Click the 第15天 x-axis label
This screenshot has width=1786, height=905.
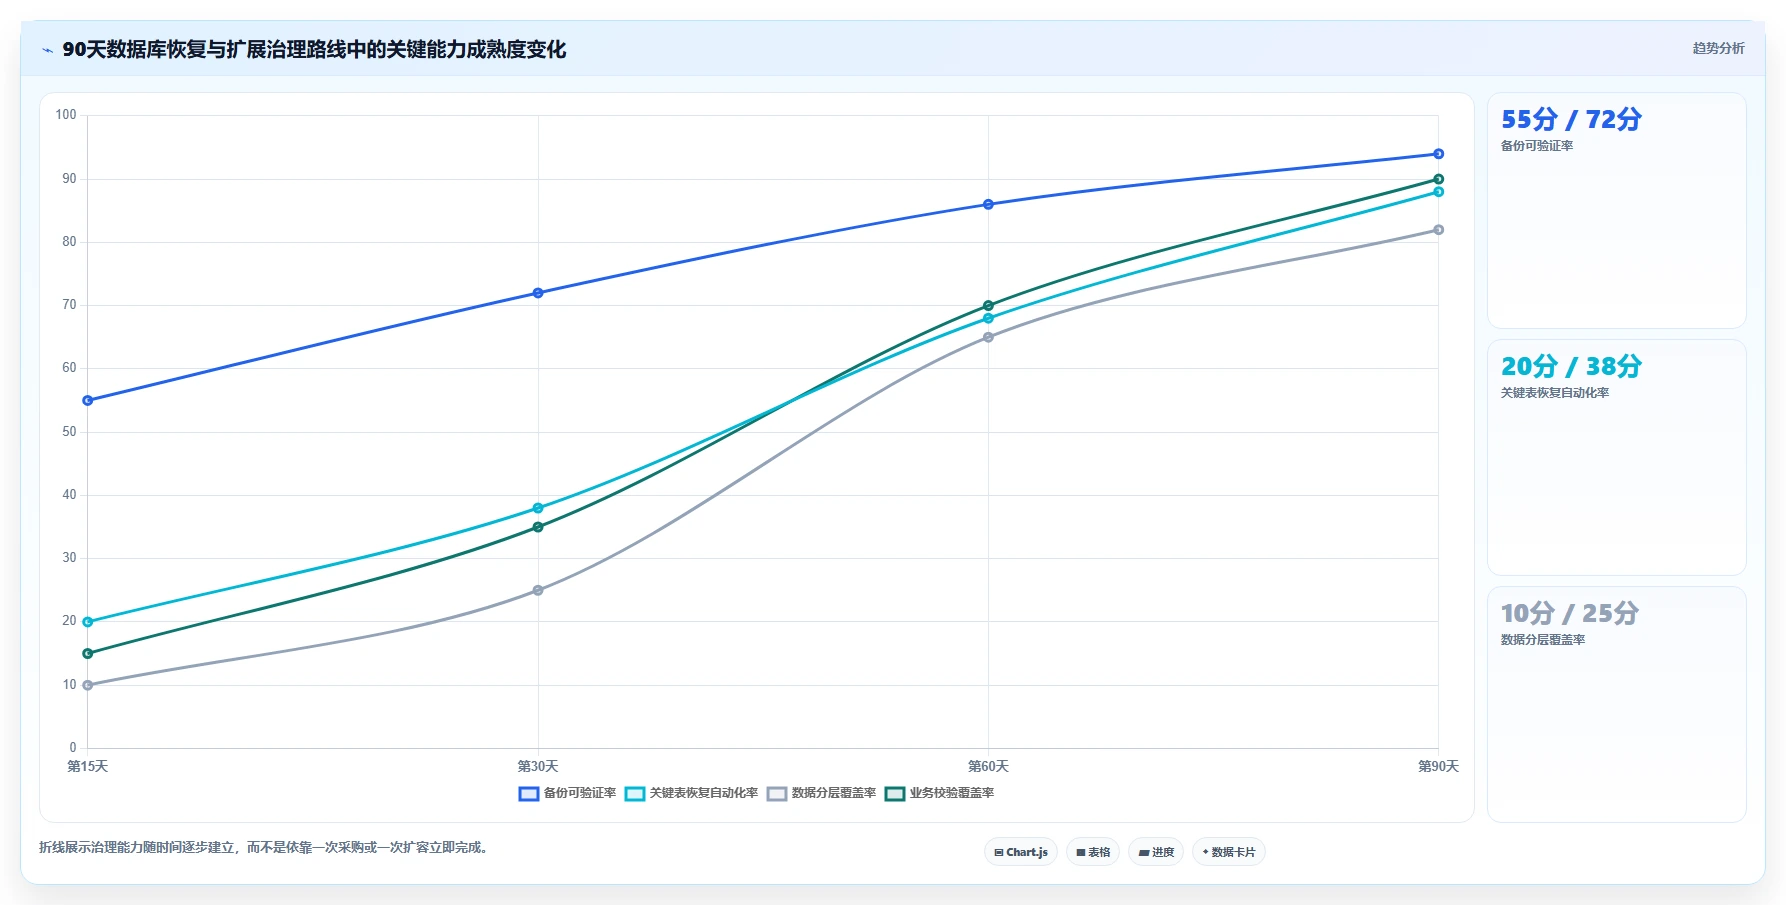[x=88, y=766]
